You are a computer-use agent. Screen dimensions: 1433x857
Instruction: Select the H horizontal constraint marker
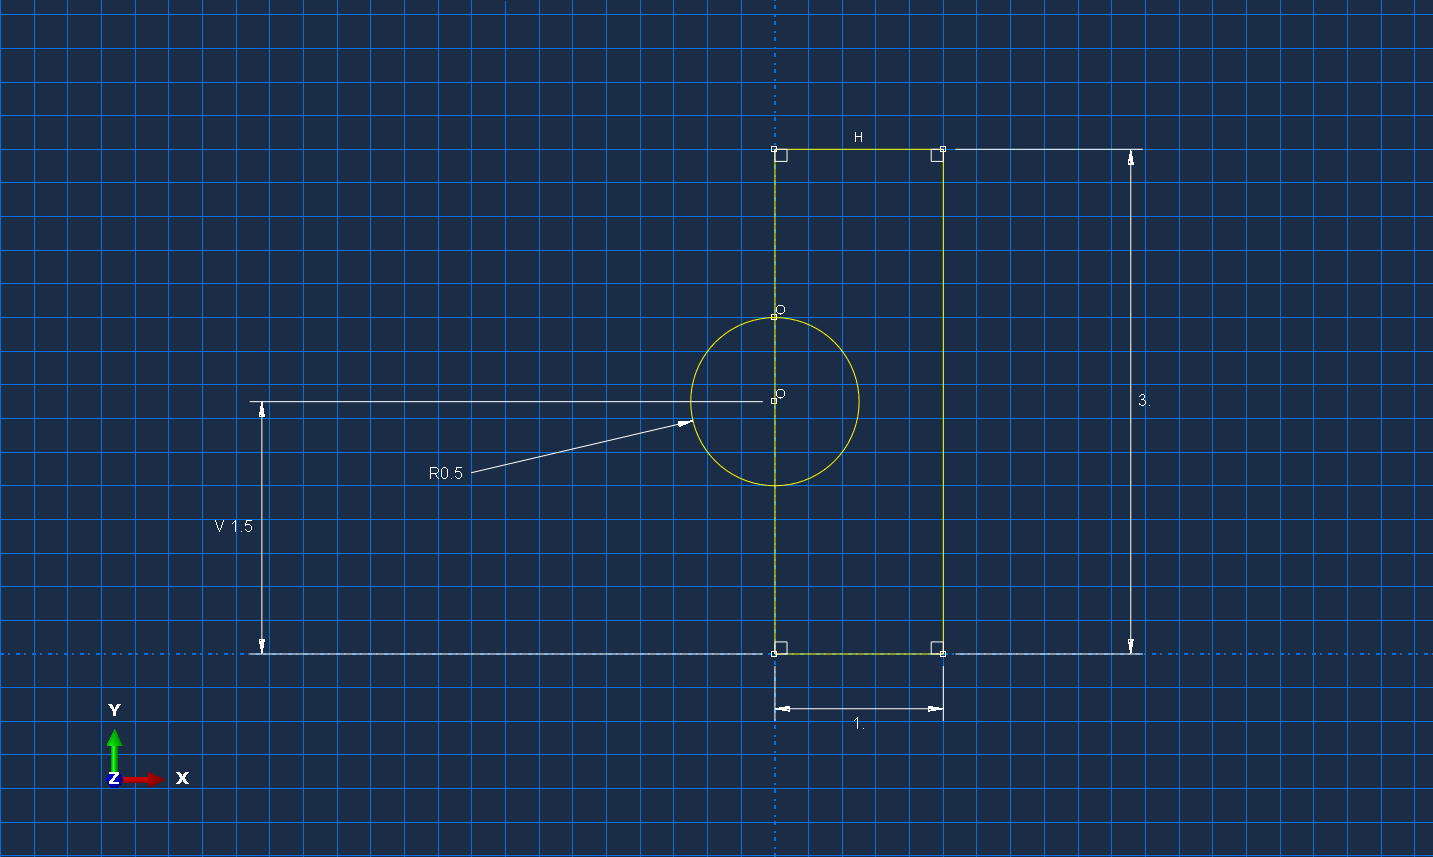coord(858,137)
